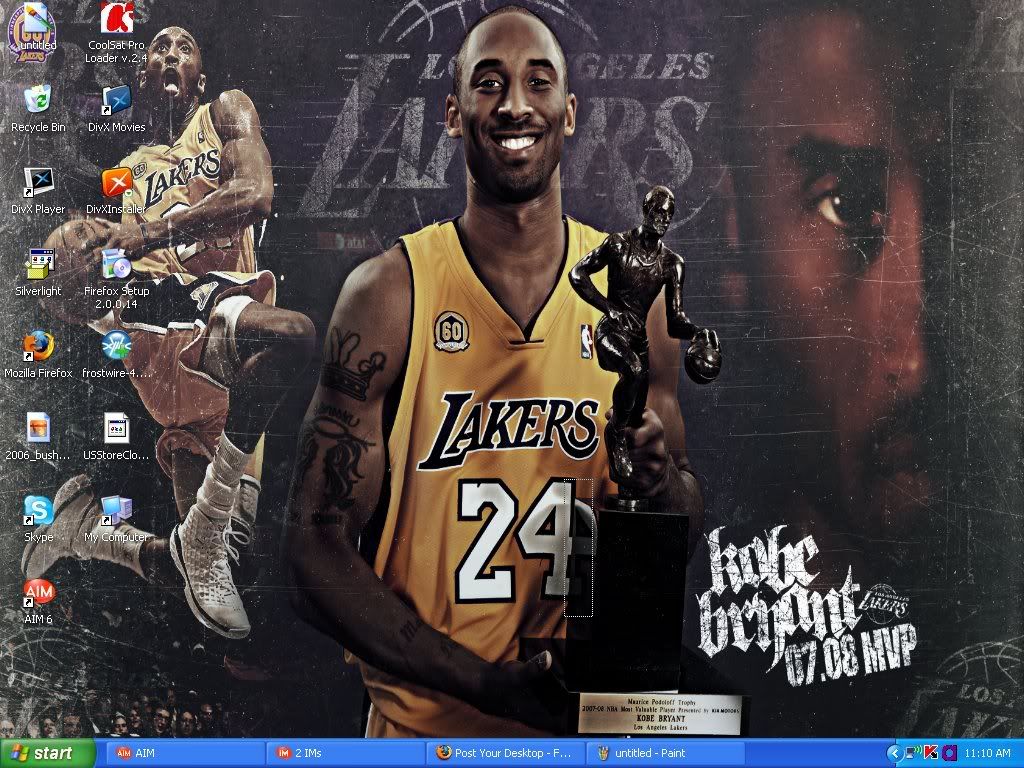Select the Firefox Setup 2.0.0.14 icon
The image size is (1024, 768).
tap(117, 278)
